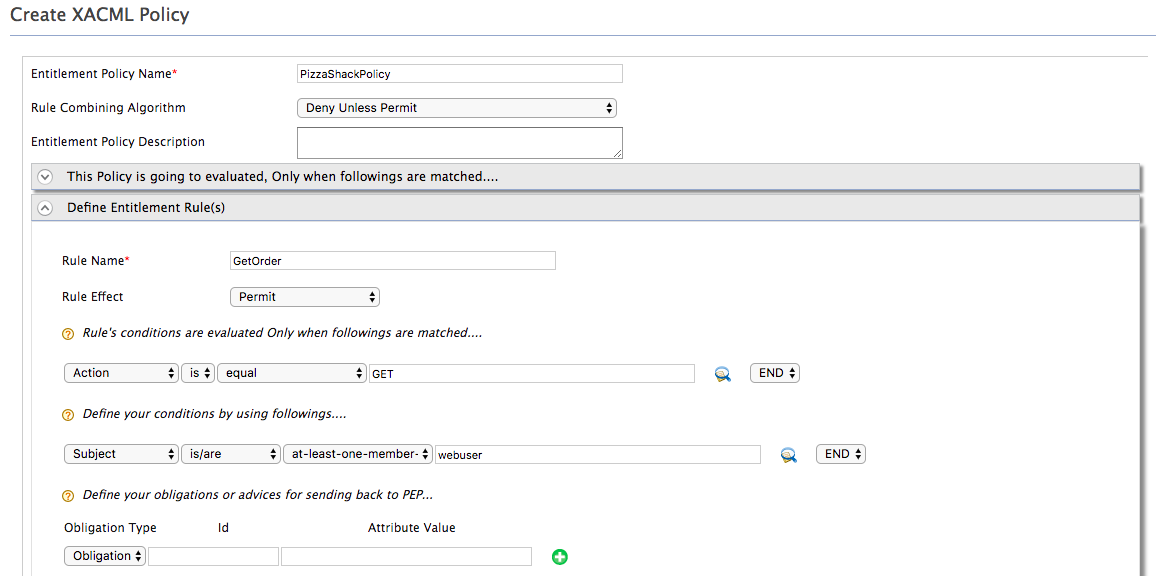Open the first END connector dropdown
Viewport: 1159px width, 576px height.
click(x=773, y=372)
